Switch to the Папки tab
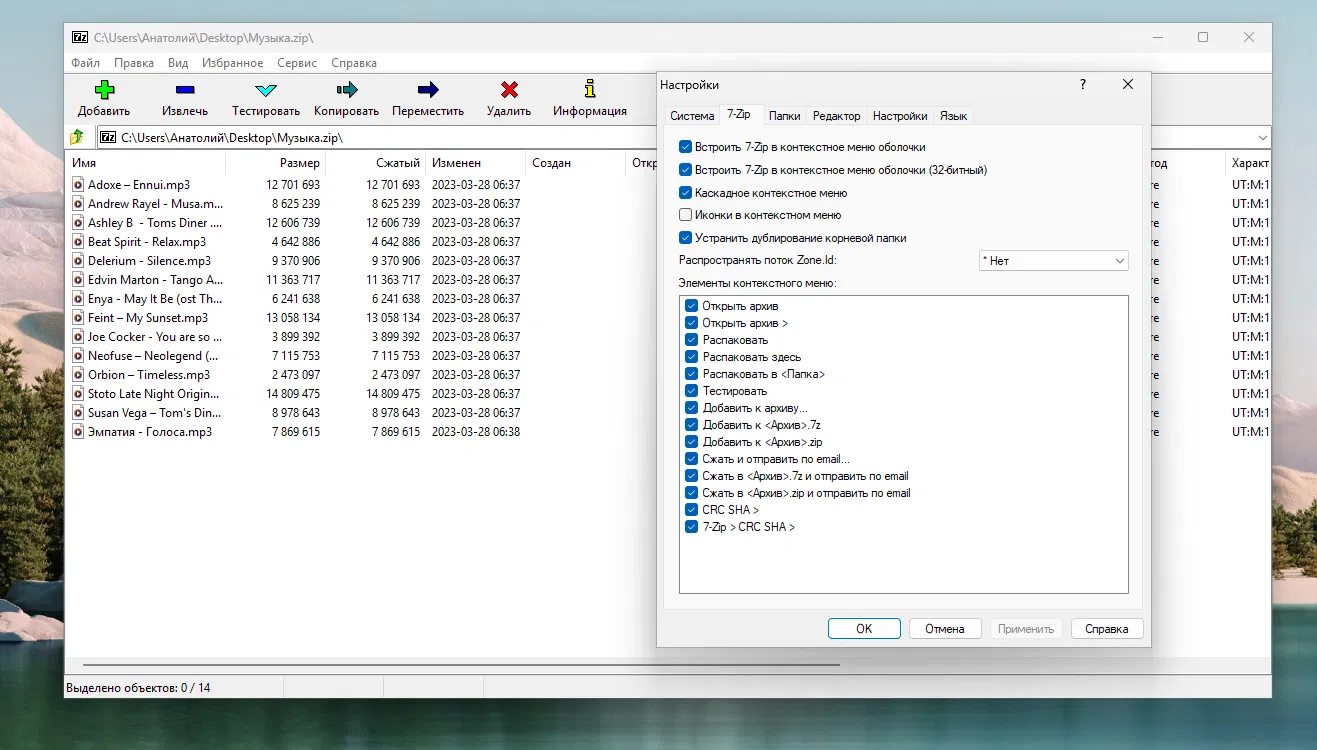 pyautogui.click(x=785, y=116)
